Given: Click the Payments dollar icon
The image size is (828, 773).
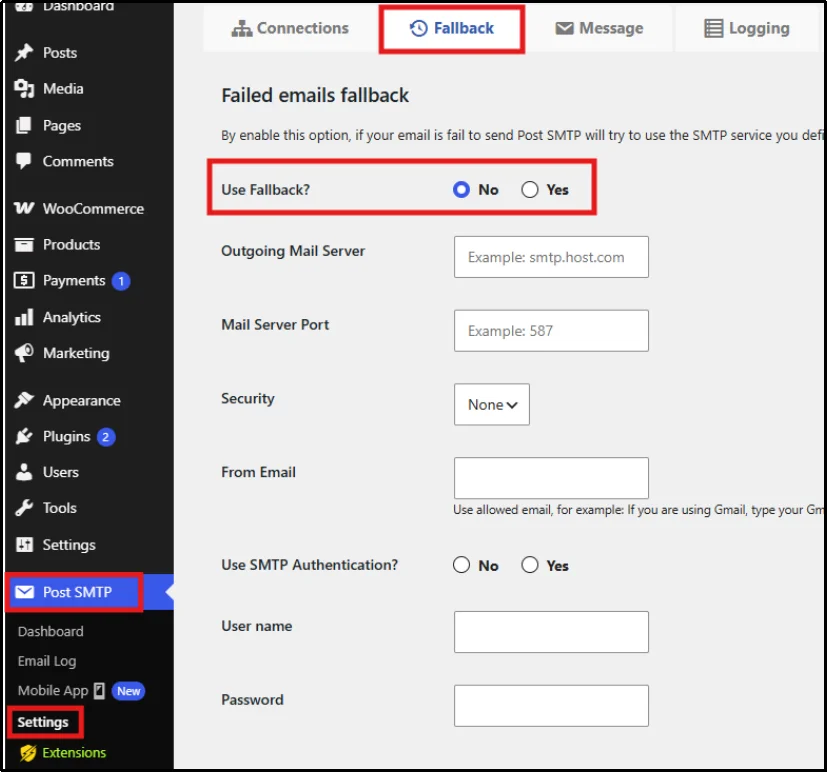Looking at the screenshot, I should 24,280.
